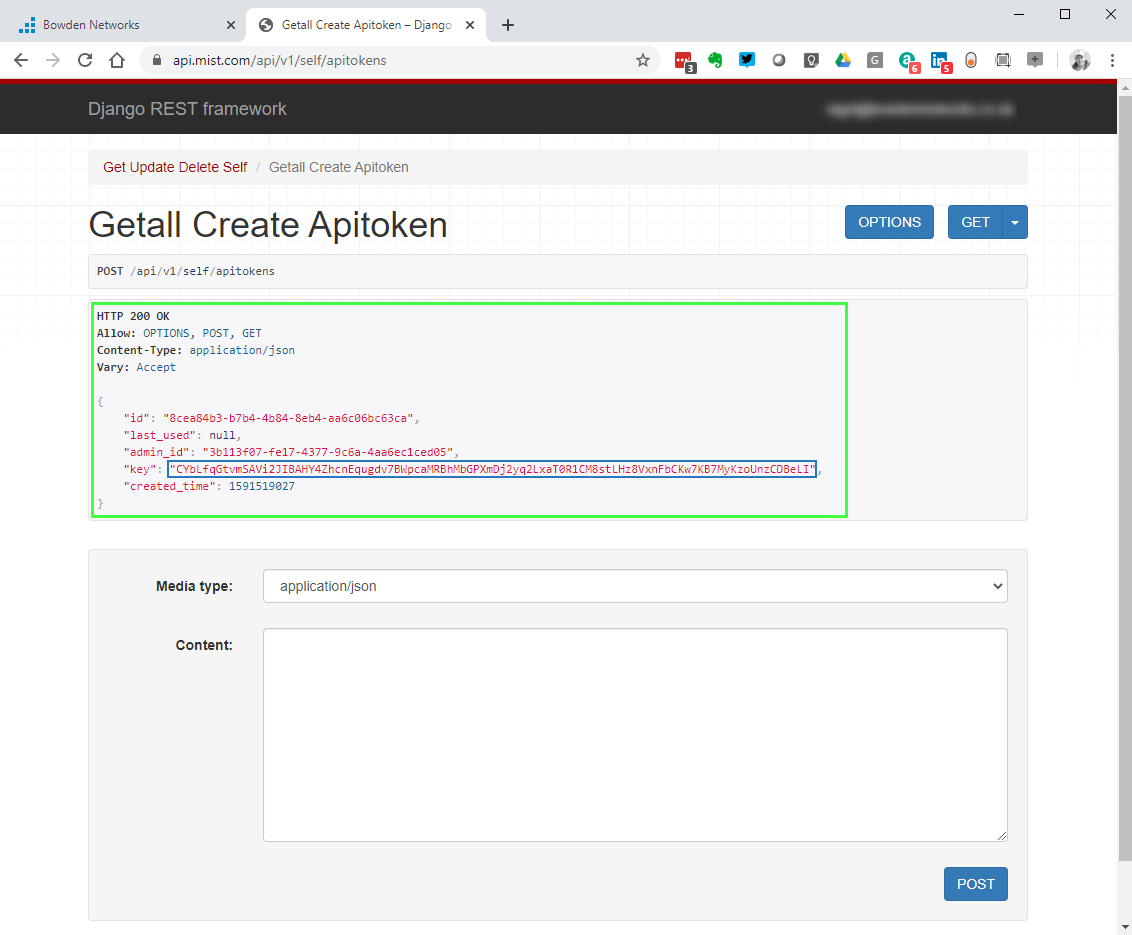Open the LinkedIn extension with badge 5
This screenshot has width=1132, height=935.
click(x=941, y=62)
